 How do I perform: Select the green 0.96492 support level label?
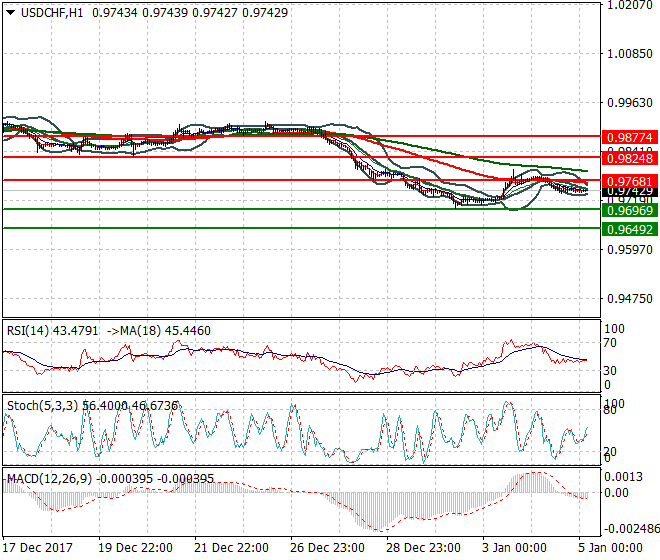[630, 229]
